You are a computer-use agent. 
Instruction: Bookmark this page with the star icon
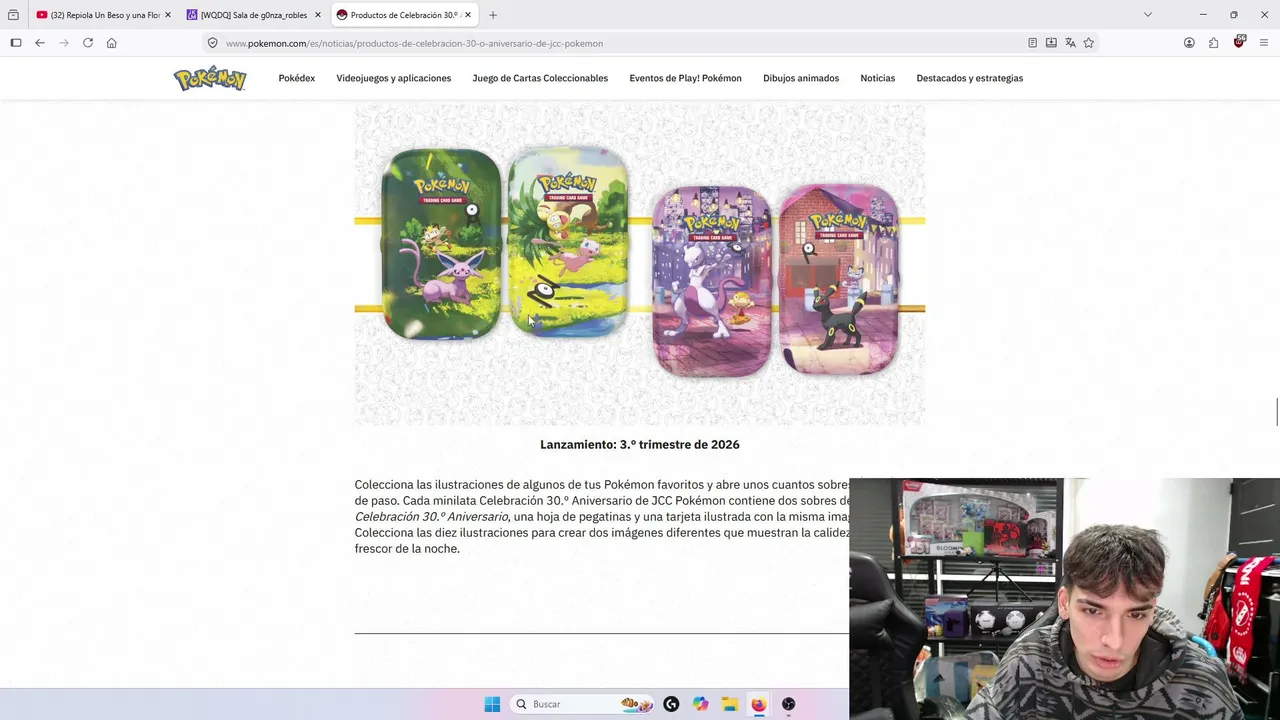[1089, 43]
